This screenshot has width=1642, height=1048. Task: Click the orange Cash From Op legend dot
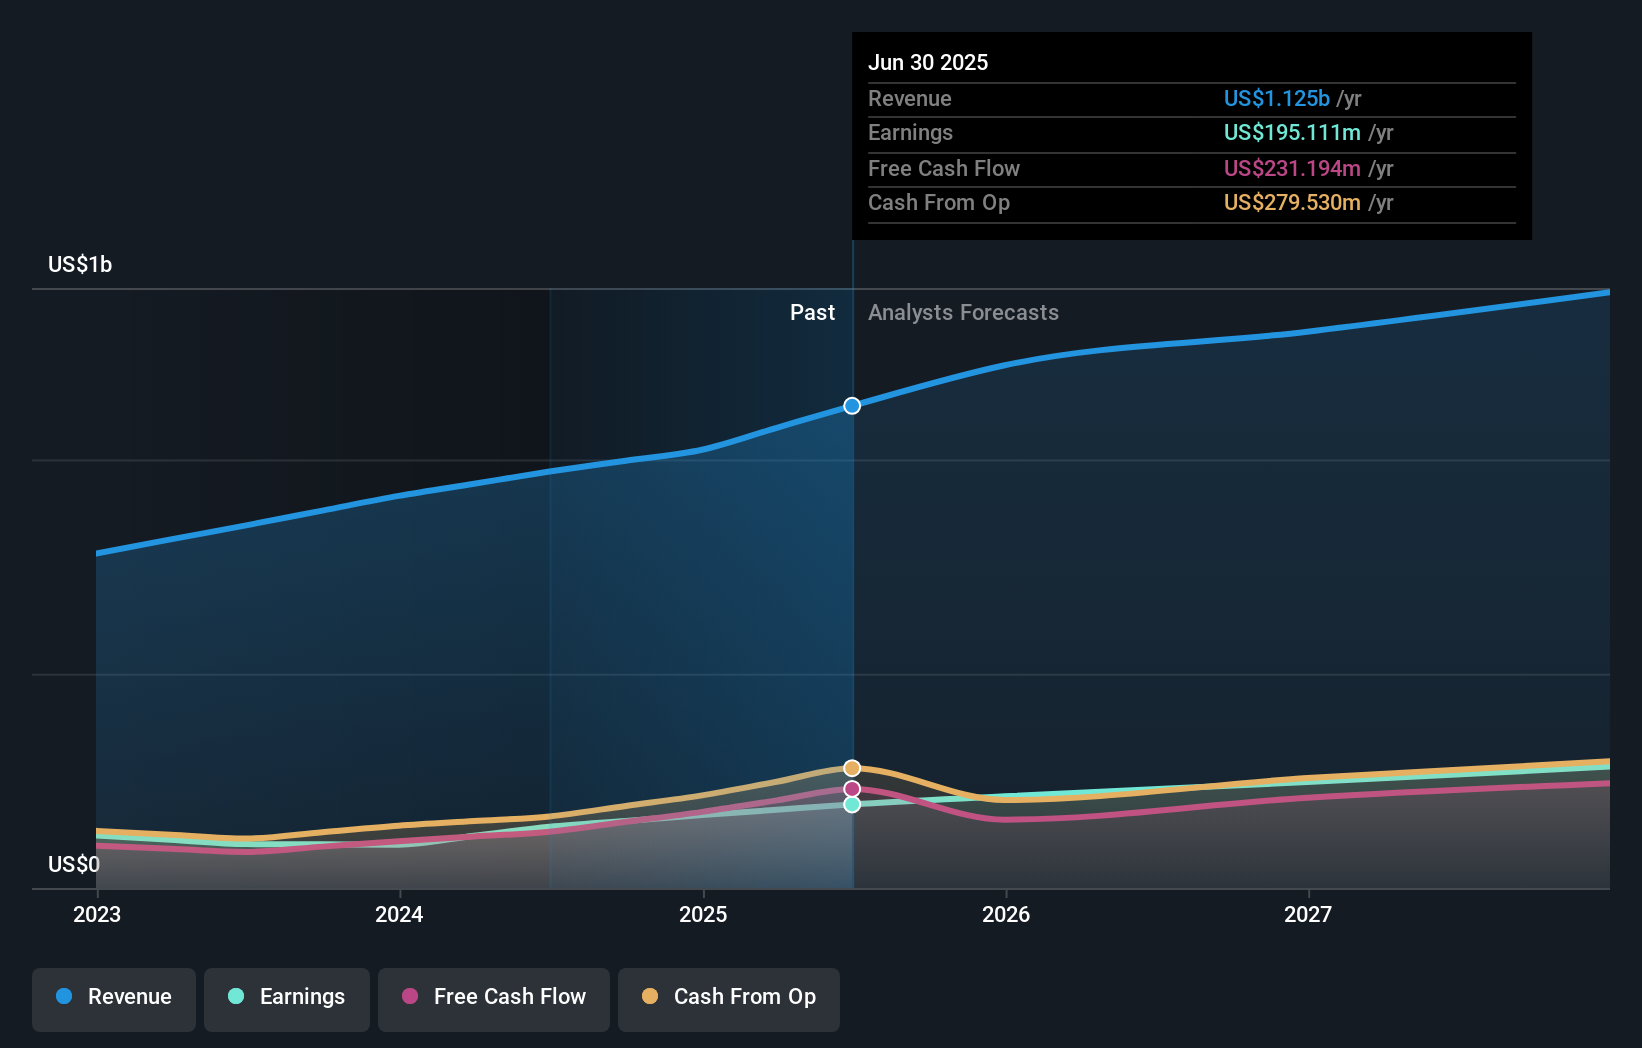click(x=651, y=997)
